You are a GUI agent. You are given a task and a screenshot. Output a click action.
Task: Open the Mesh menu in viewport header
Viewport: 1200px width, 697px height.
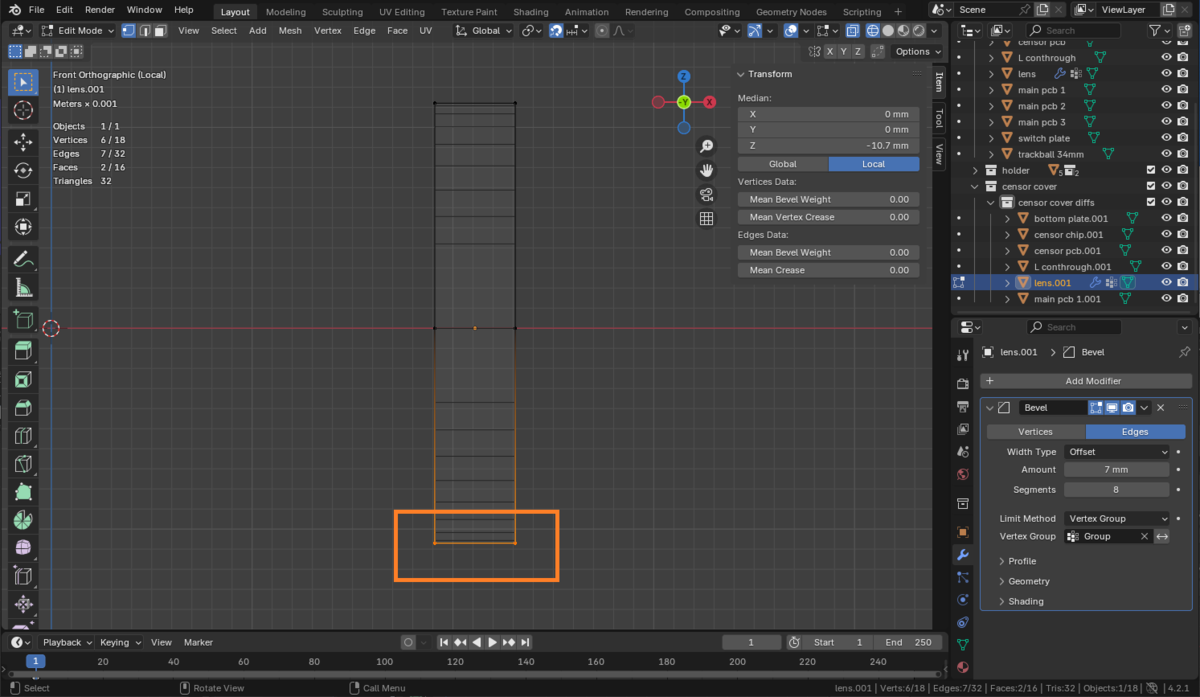[290, 30]
